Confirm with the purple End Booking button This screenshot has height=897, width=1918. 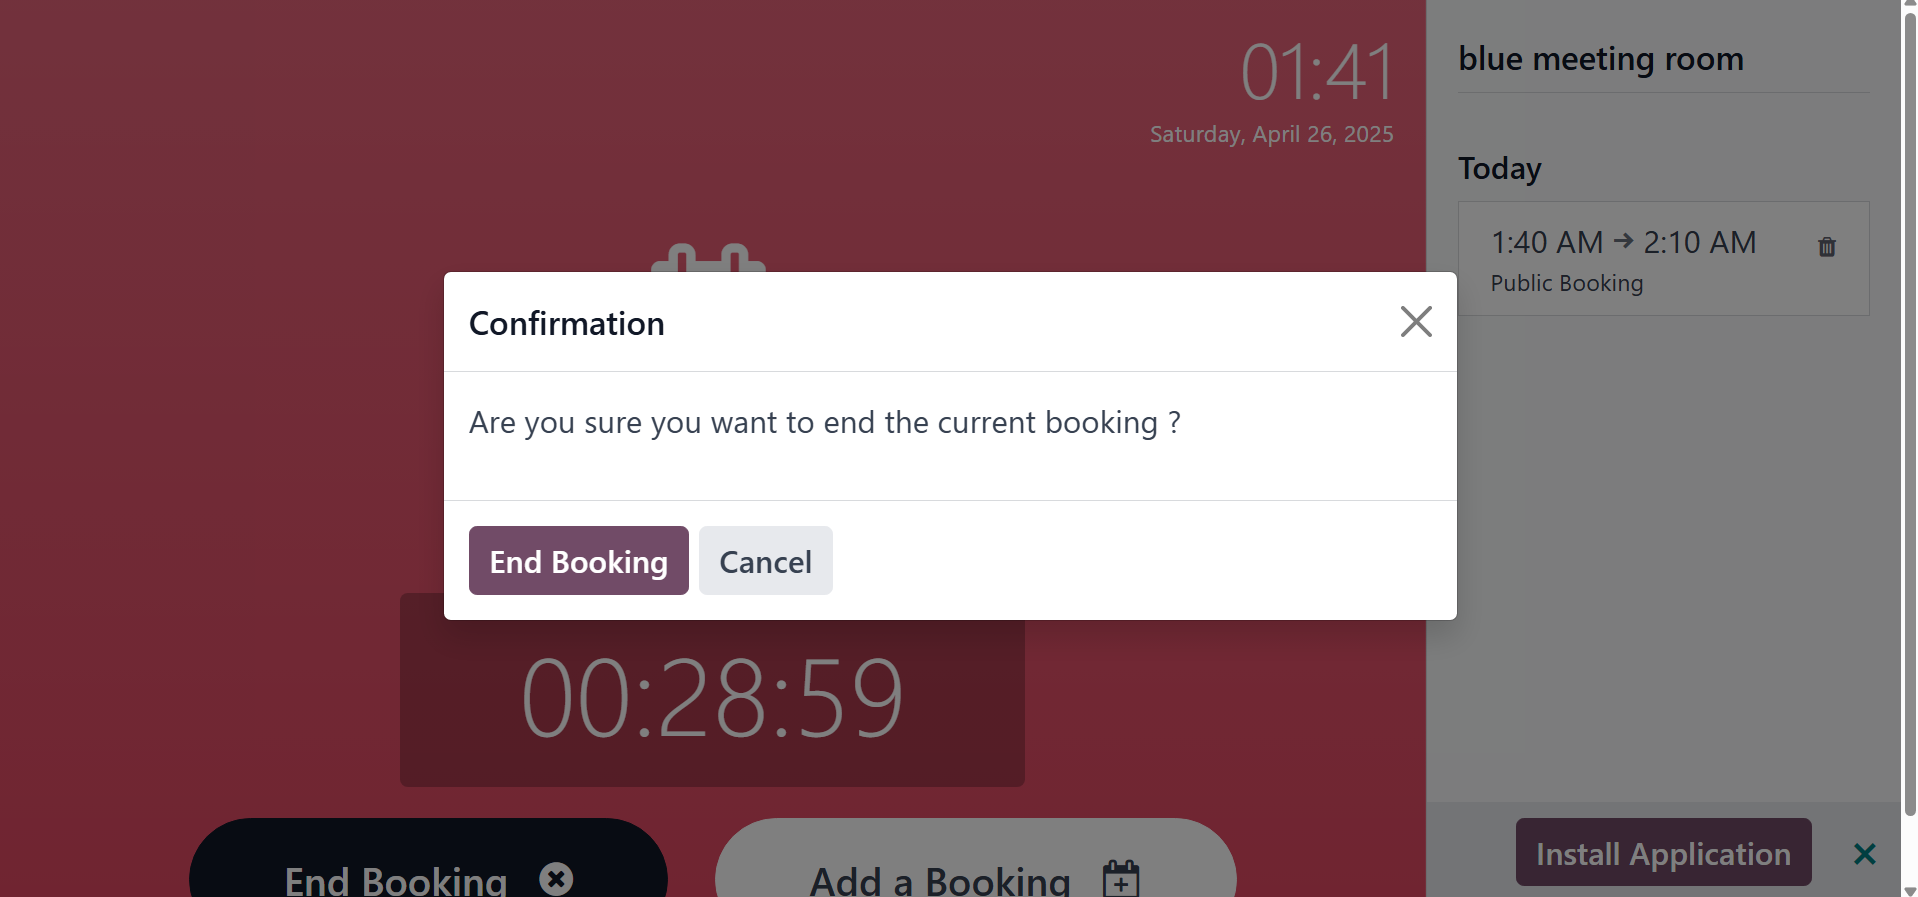click(578, 561)
